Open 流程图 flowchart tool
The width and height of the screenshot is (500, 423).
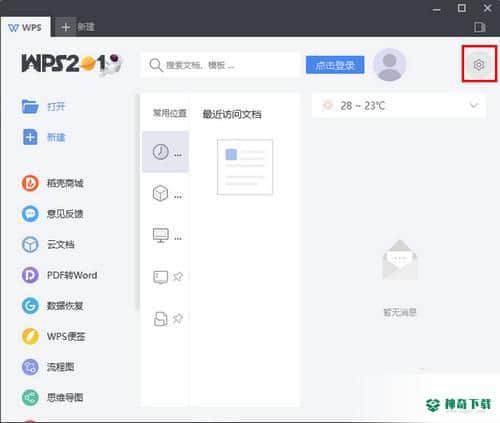pos(48,367)
